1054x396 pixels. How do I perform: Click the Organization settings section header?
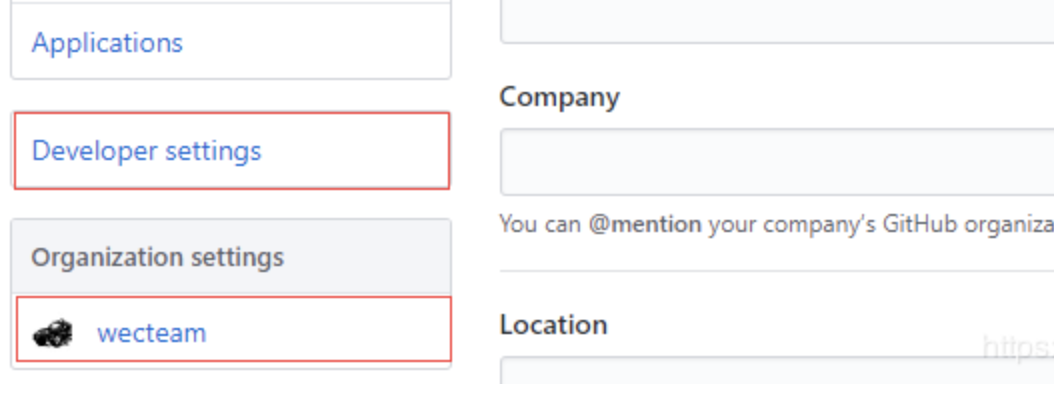point(231,257)
